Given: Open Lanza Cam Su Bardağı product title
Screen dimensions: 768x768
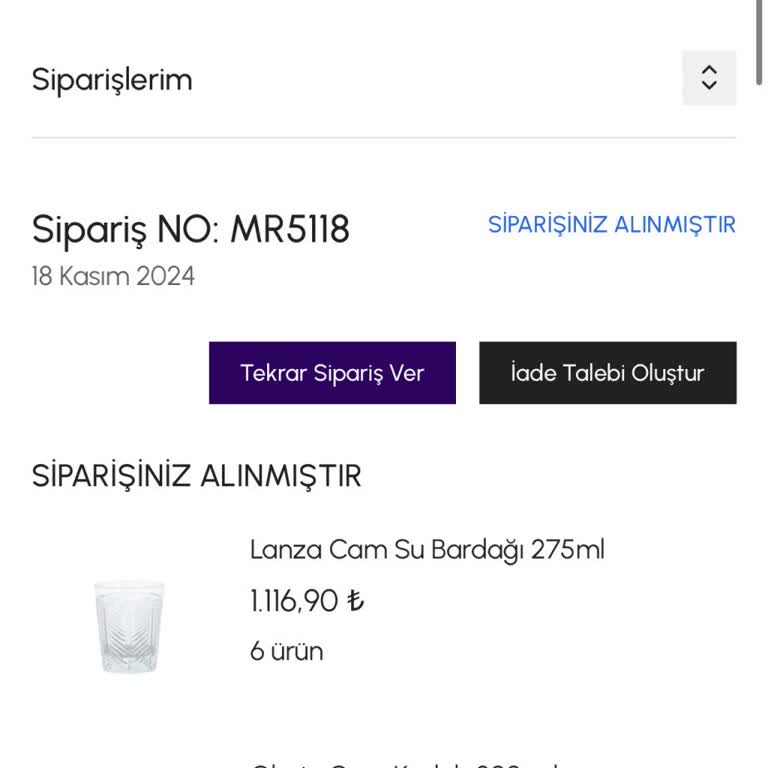Looking at the screenshot, I should click(427, 549).
